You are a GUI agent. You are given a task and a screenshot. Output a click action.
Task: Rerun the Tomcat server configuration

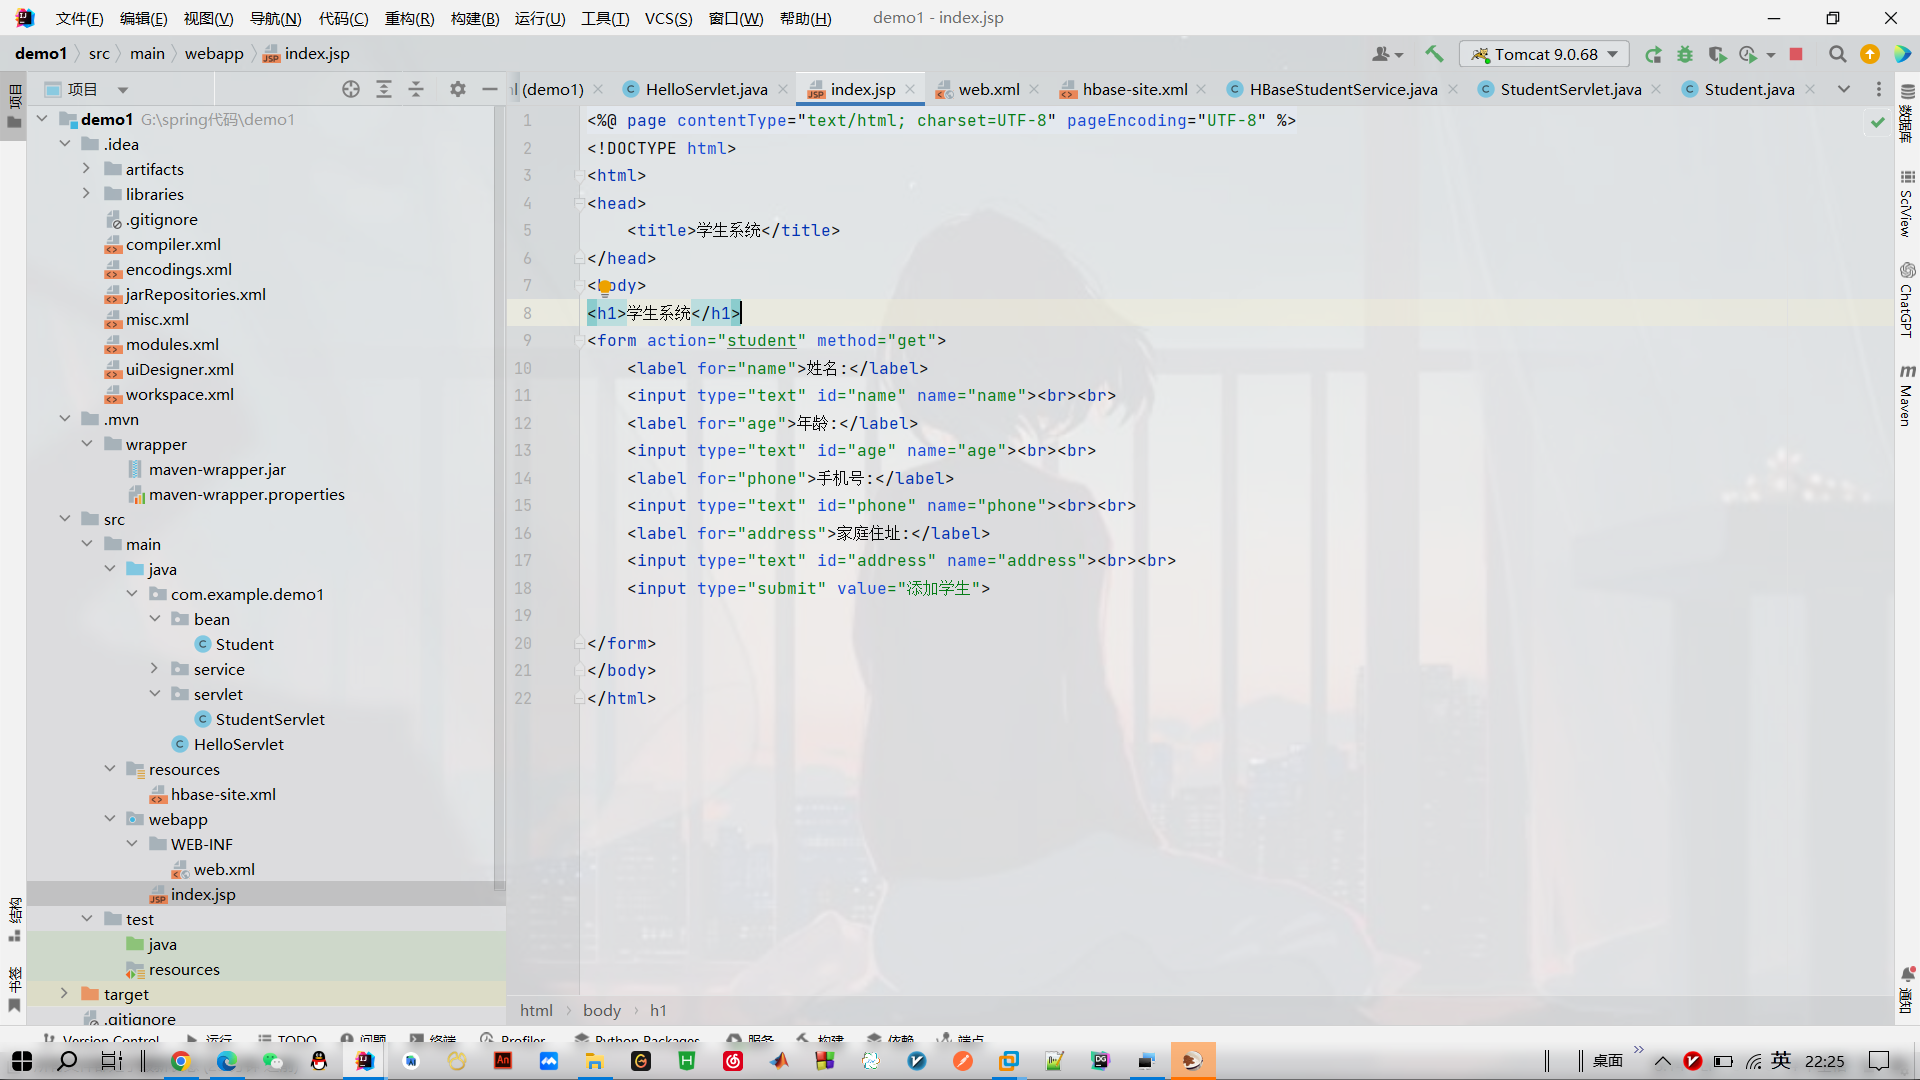click(x=1653, y=54)
